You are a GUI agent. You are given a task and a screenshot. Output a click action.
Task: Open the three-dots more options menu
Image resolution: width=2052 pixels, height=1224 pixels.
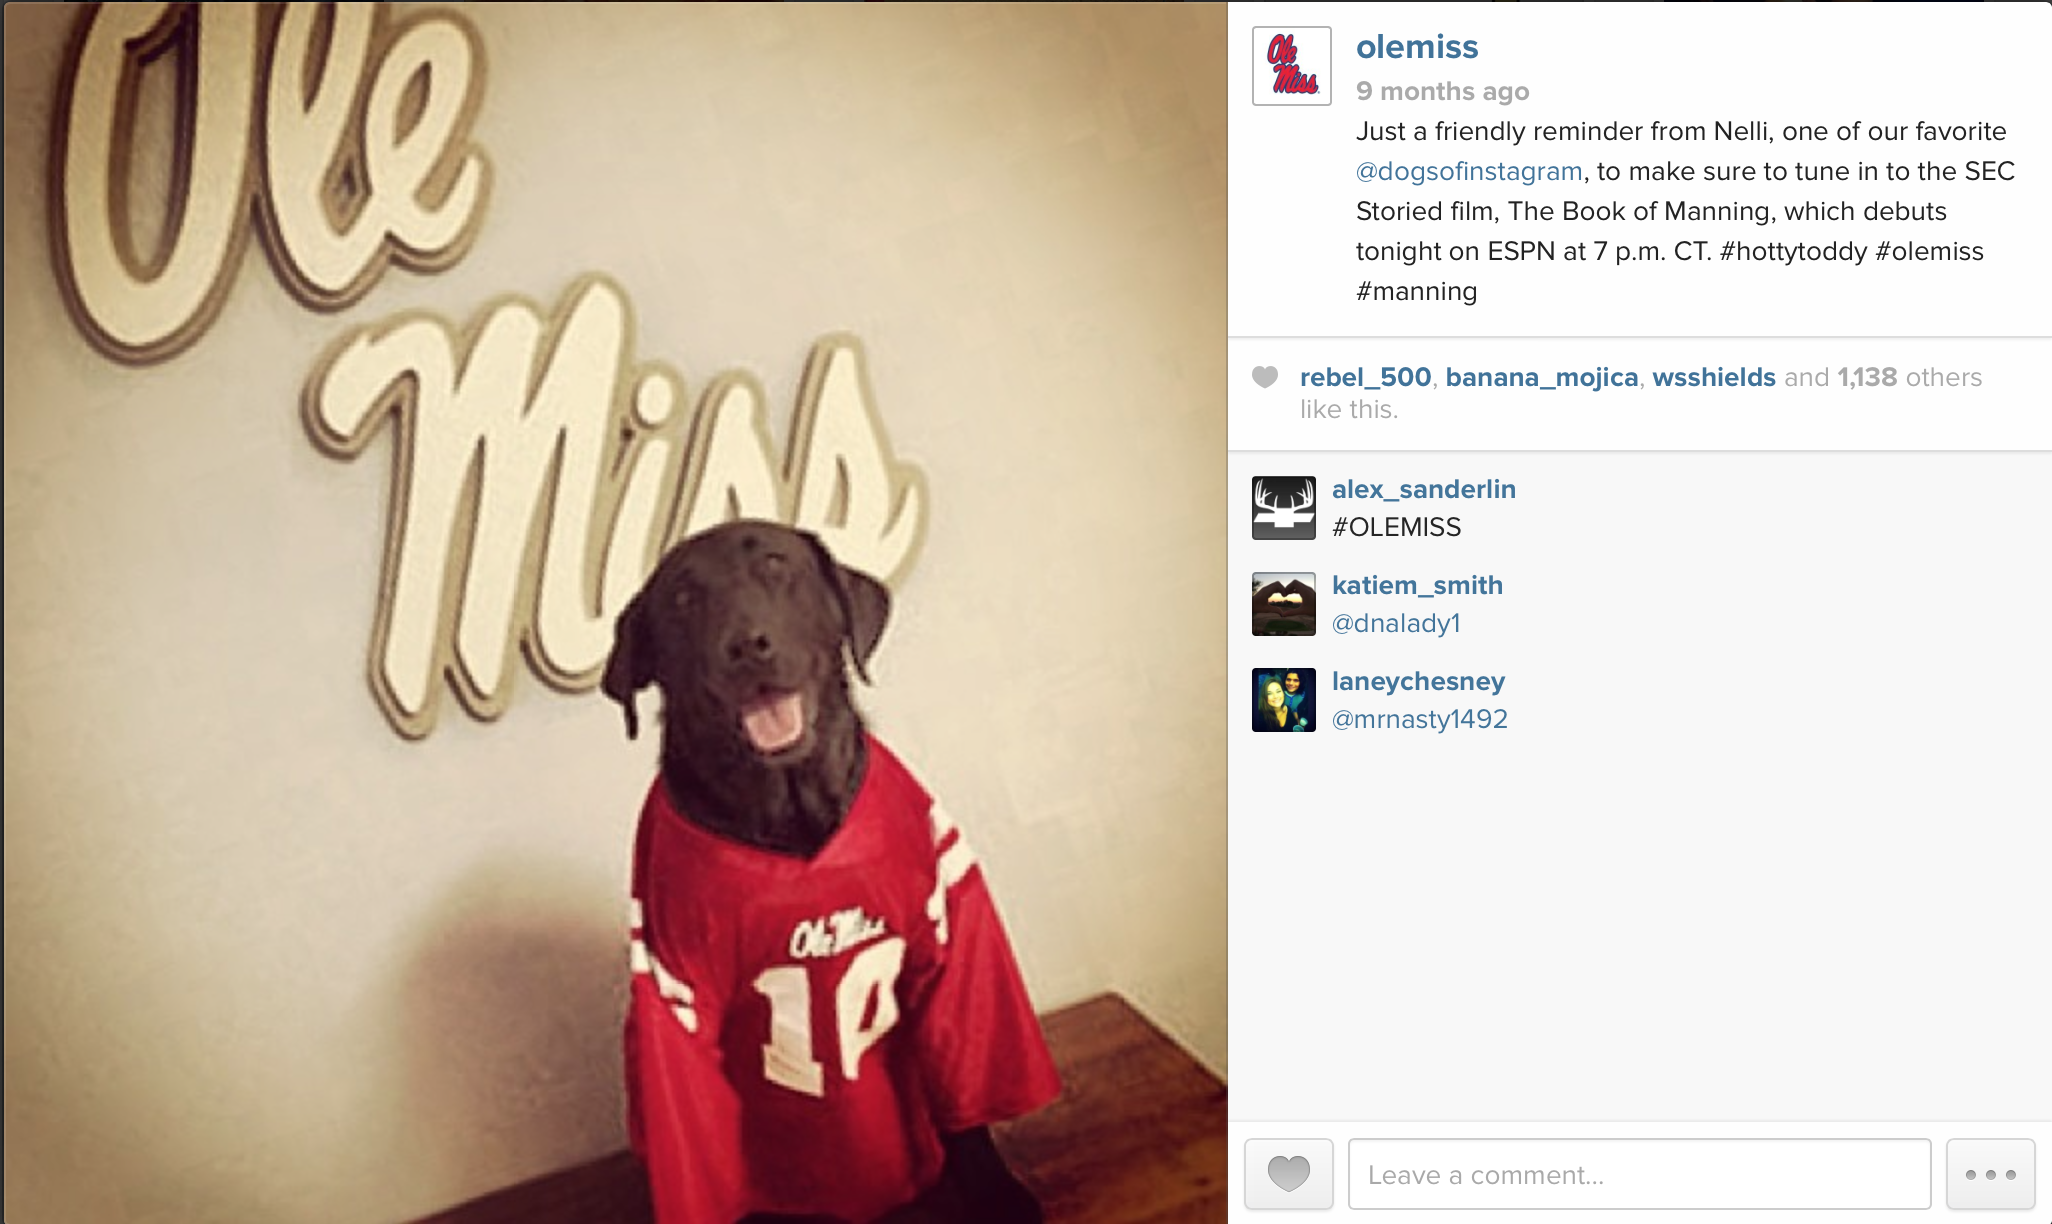tap(1990, 1174)
